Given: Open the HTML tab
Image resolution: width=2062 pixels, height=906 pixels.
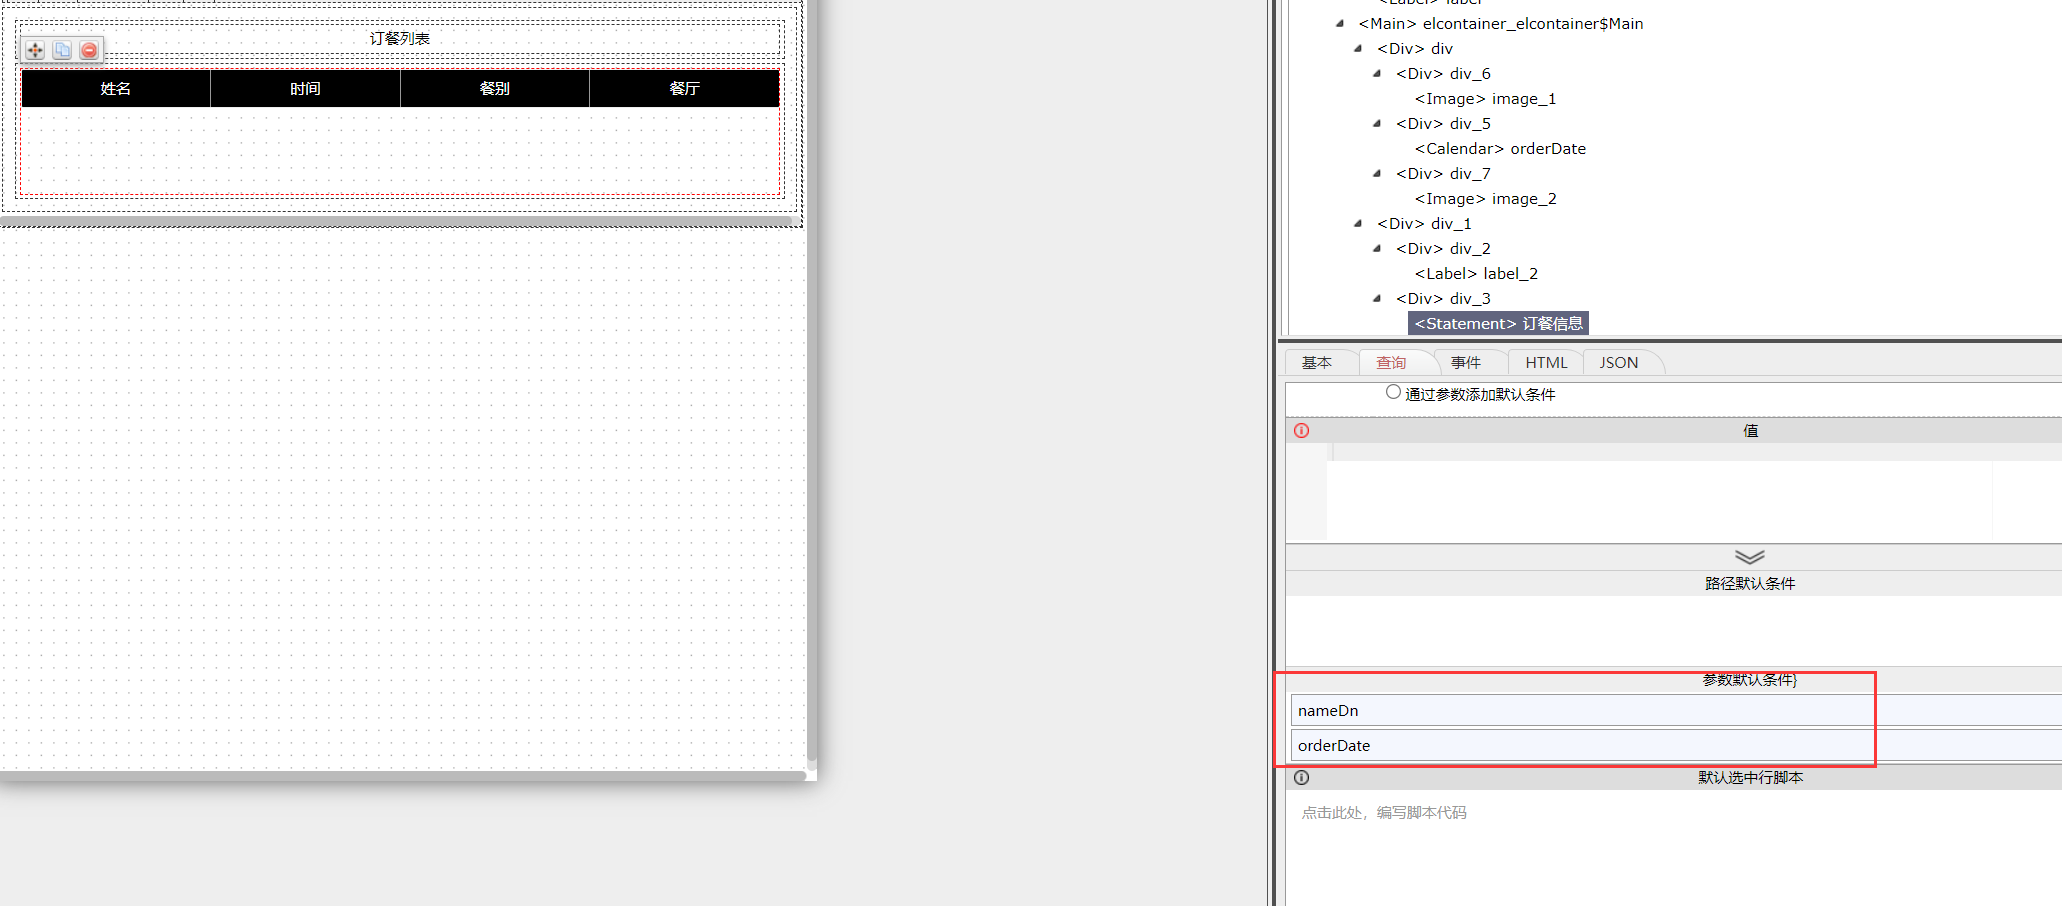Looking at the screenshot, I should [1546, 363].
